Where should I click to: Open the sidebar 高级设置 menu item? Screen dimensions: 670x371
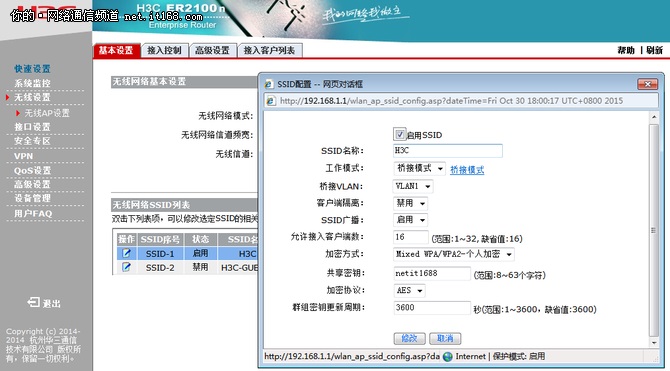(x=32, y=184)
